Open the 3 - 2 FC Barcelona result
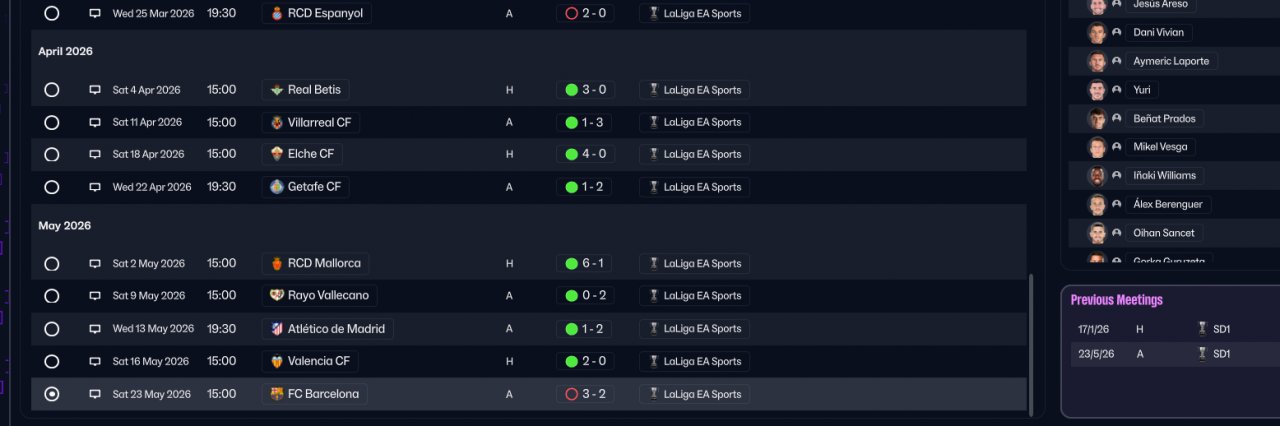The width and height of the screenshot is (1280, 426). [x=585, y=394]
